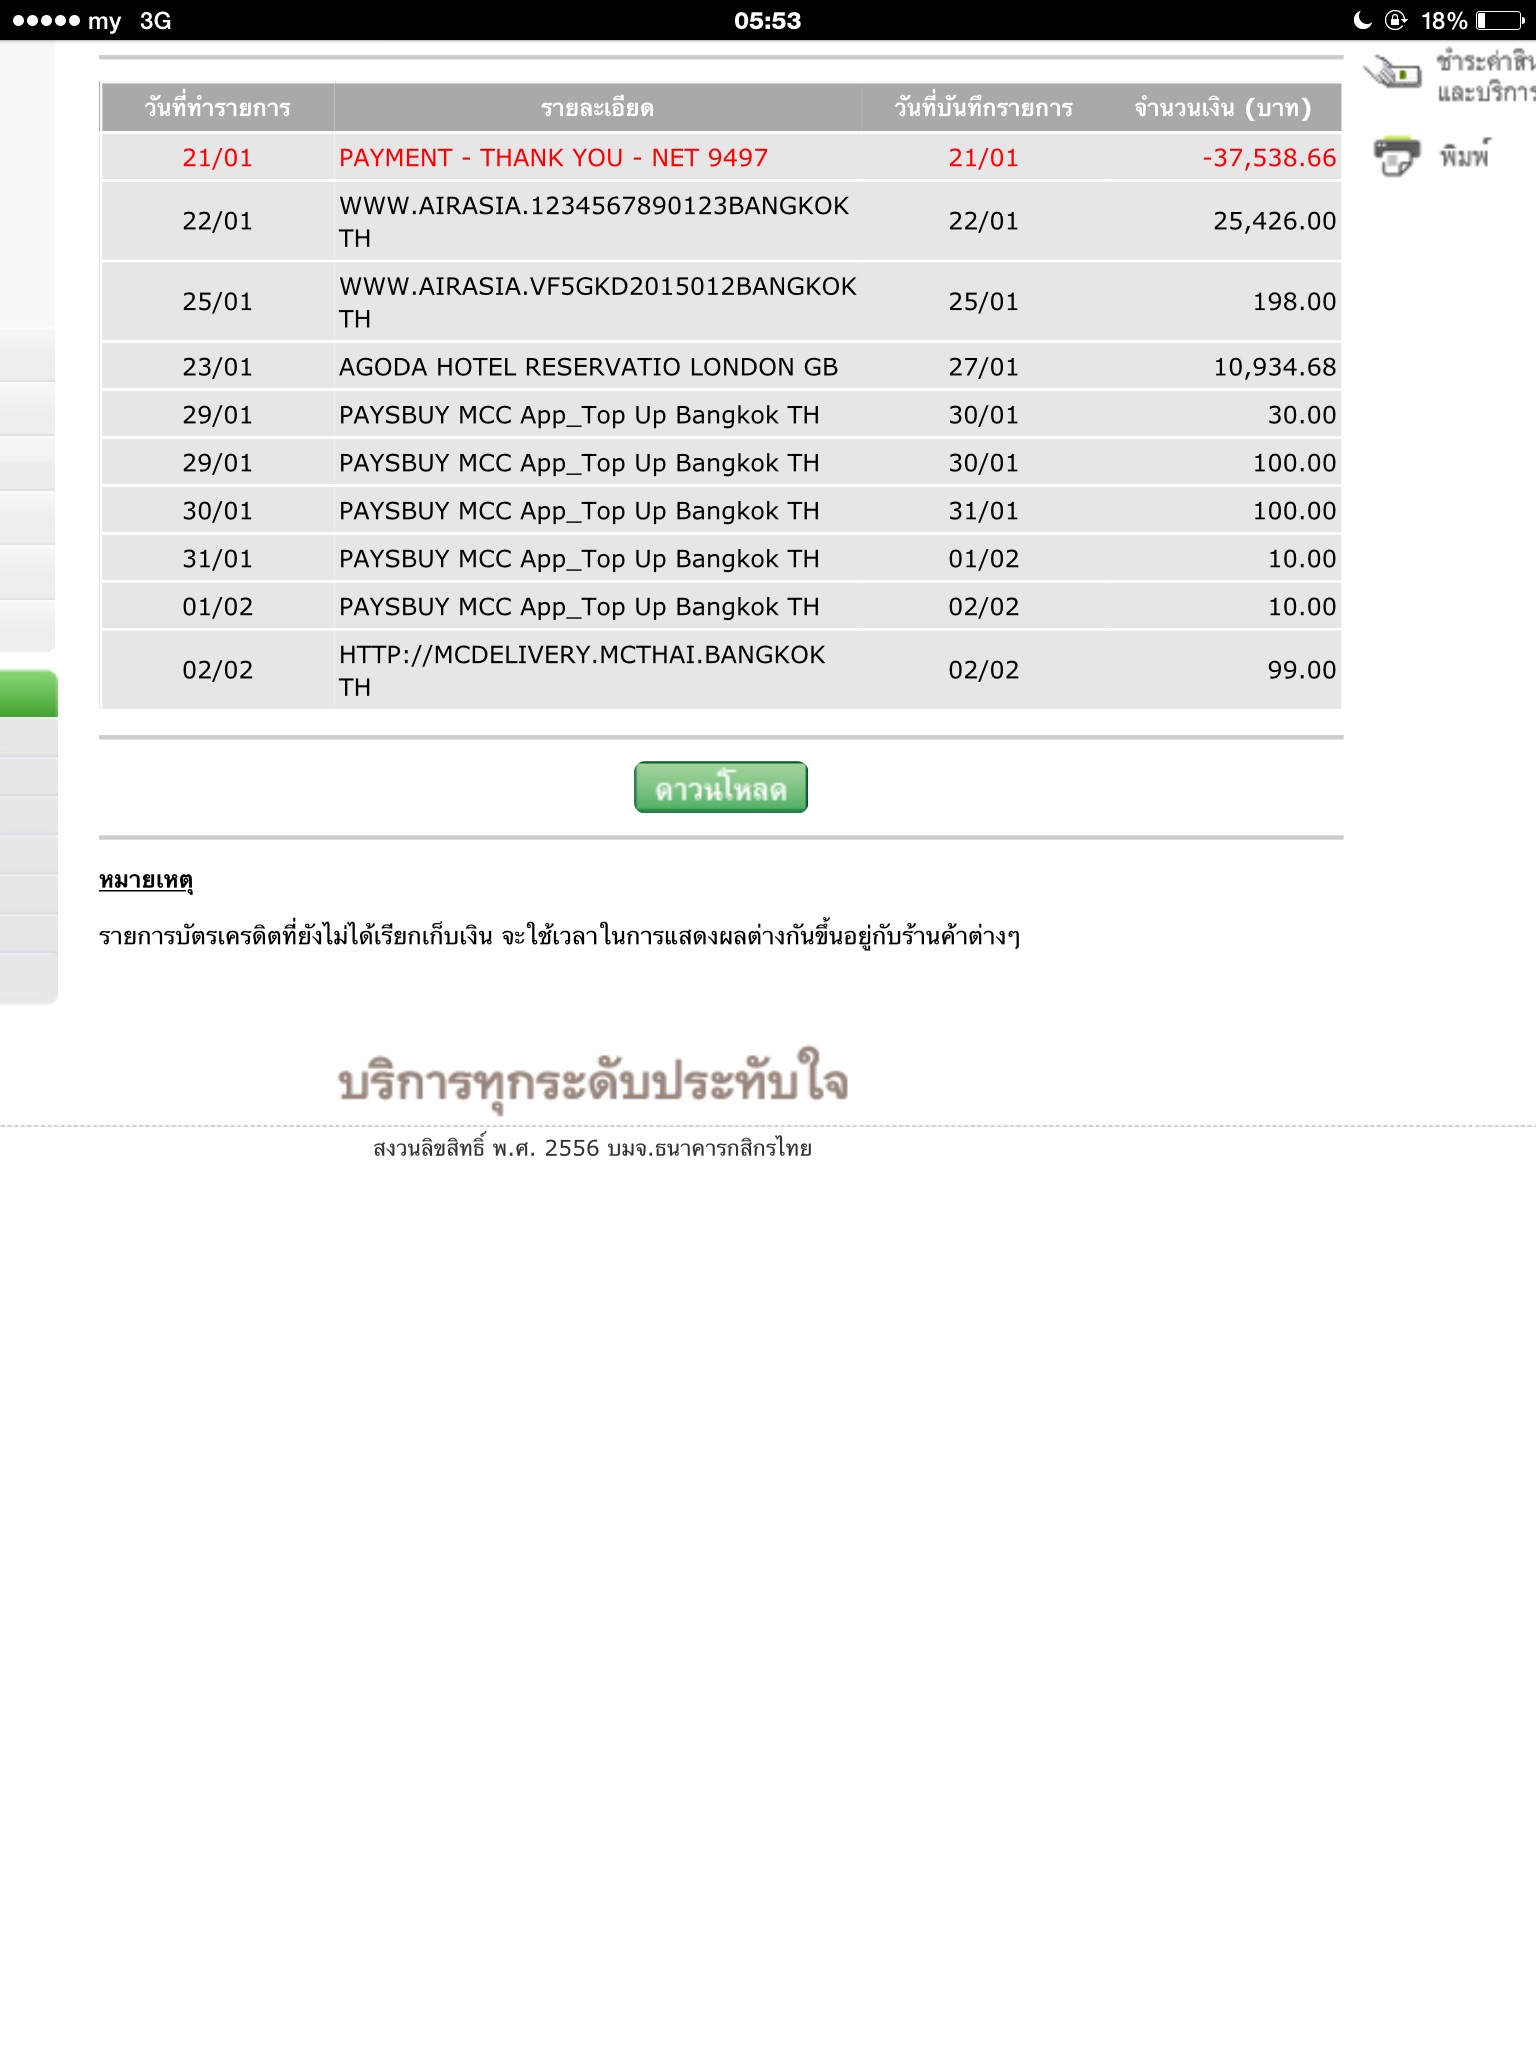
Task: Click transaction date 23/01
Action: tap(217, 367)
